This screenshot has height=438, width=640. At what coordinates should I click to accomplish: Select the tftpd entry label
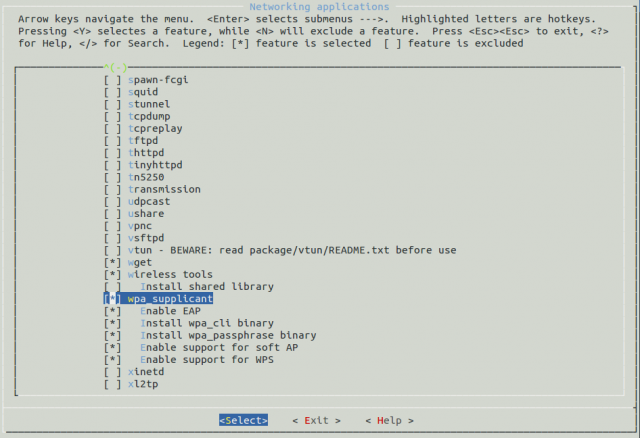[143, 141]
